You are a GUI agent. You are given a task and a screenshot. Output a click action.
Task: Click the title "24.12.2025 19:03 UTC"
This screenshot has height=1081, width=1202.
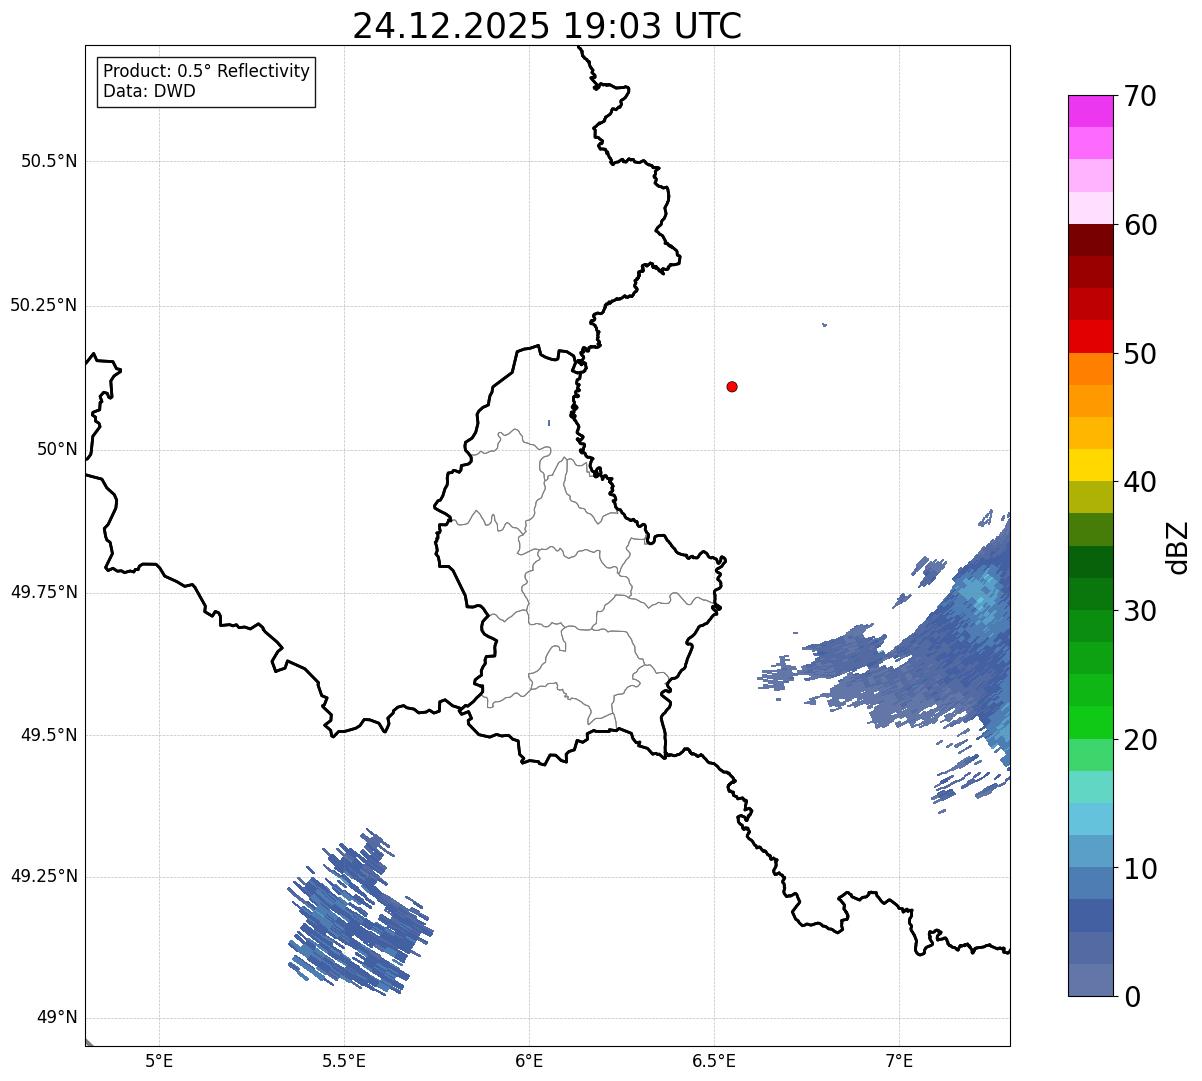(x=547, y=26)
